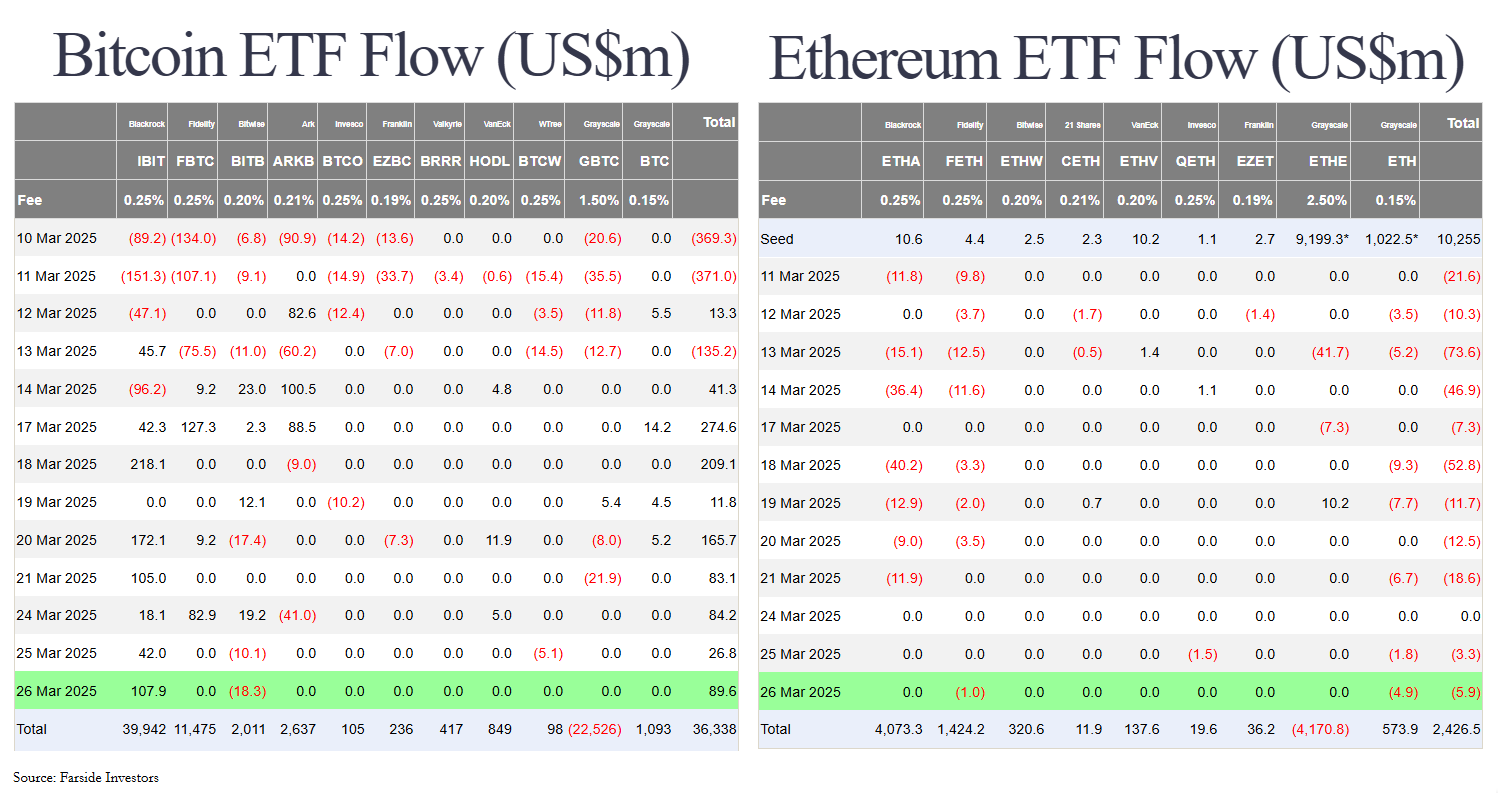Viewport: 1498px width, 793px height.
Task: Click the Ethereum ETF Flow title
Action: coord(1116,58)
